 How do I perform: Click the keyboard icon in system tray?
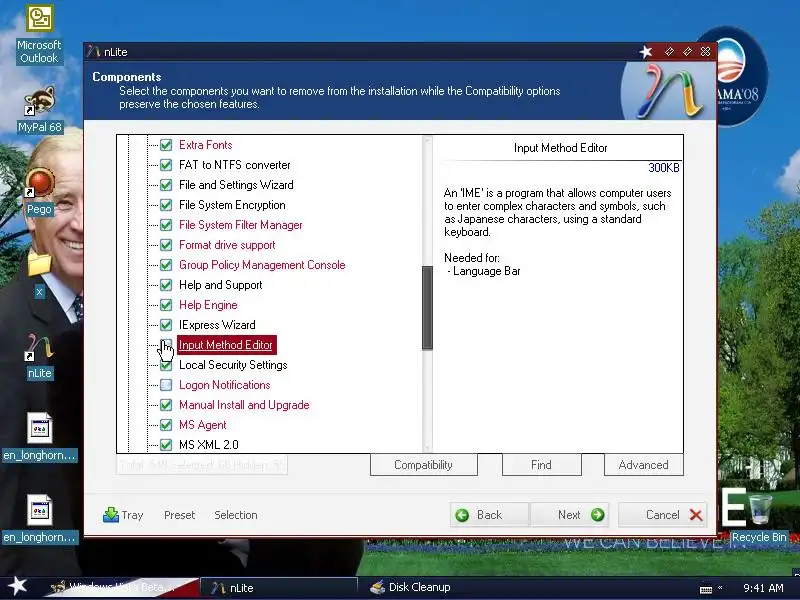pos(706,589)
